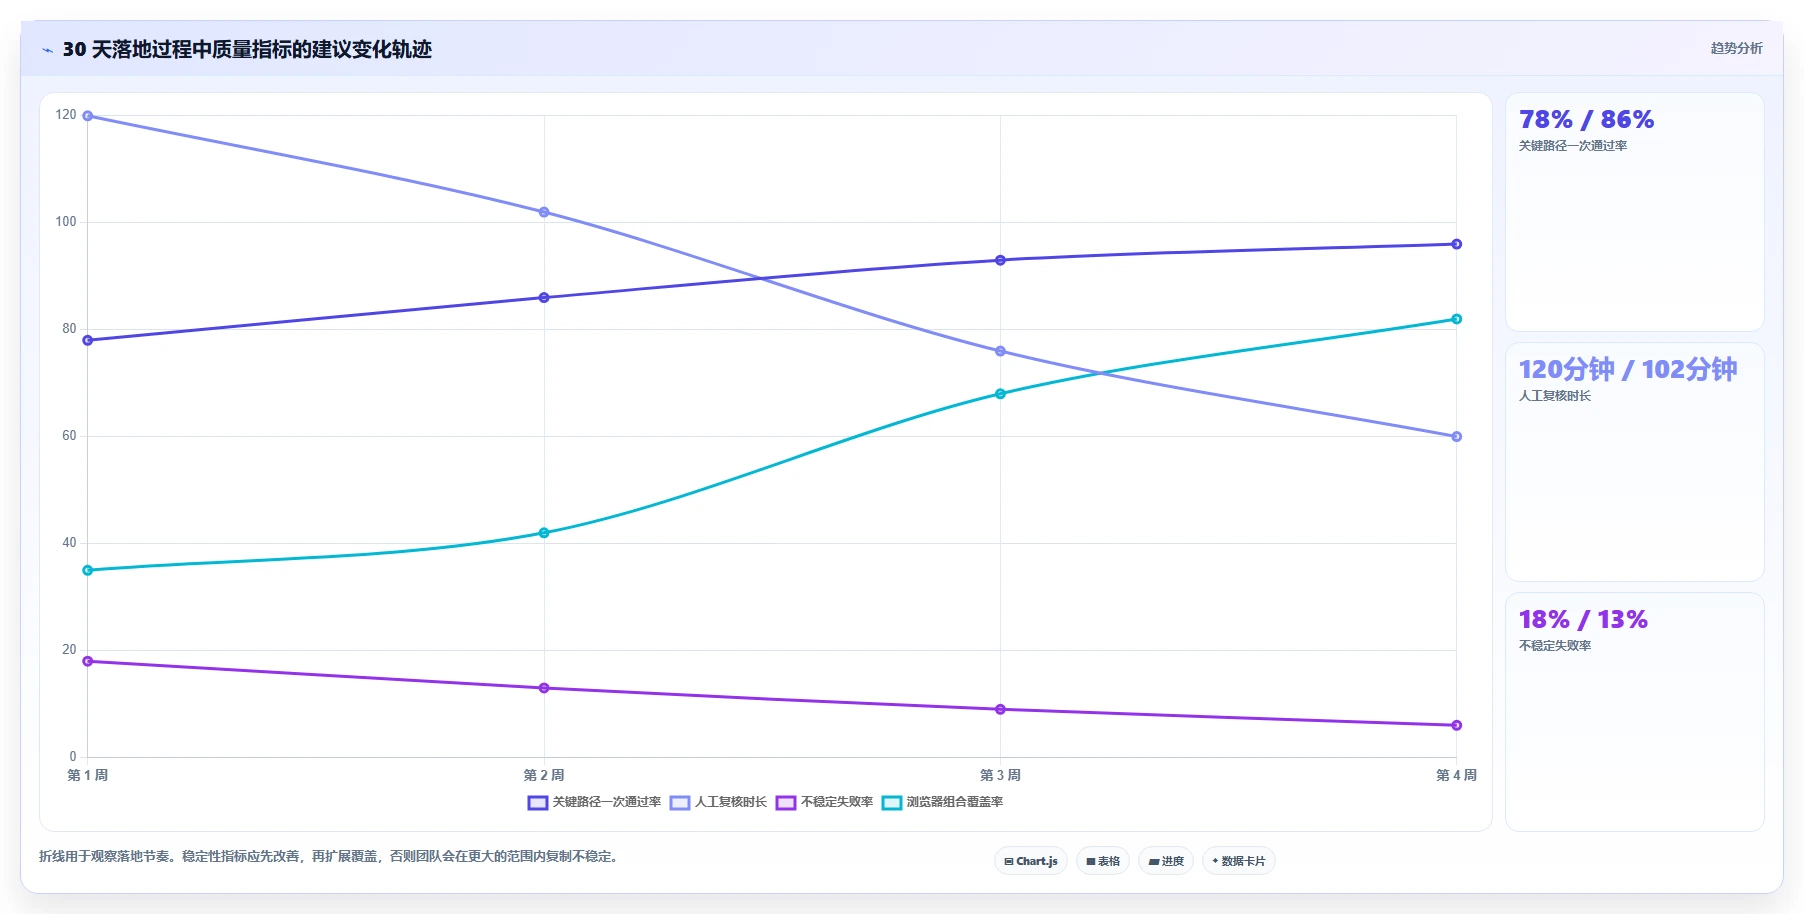Click the 第 1 周 x-axis label
This screenshot has height=914, width=1804.
pos(88,775)
